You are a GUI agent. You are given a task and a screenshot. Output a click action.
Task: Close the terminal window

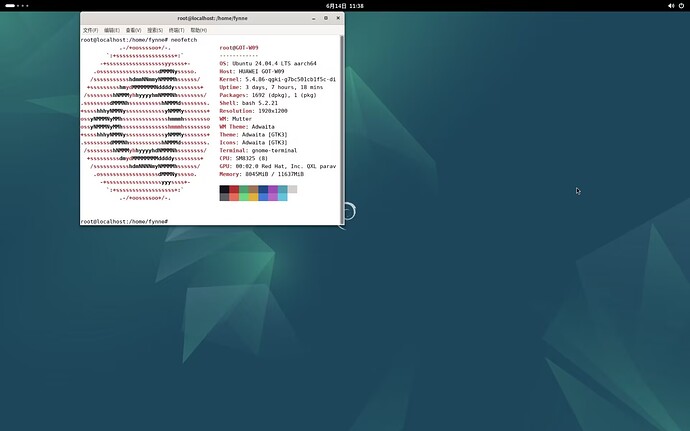pyautogui.click(x=338, y=18)
